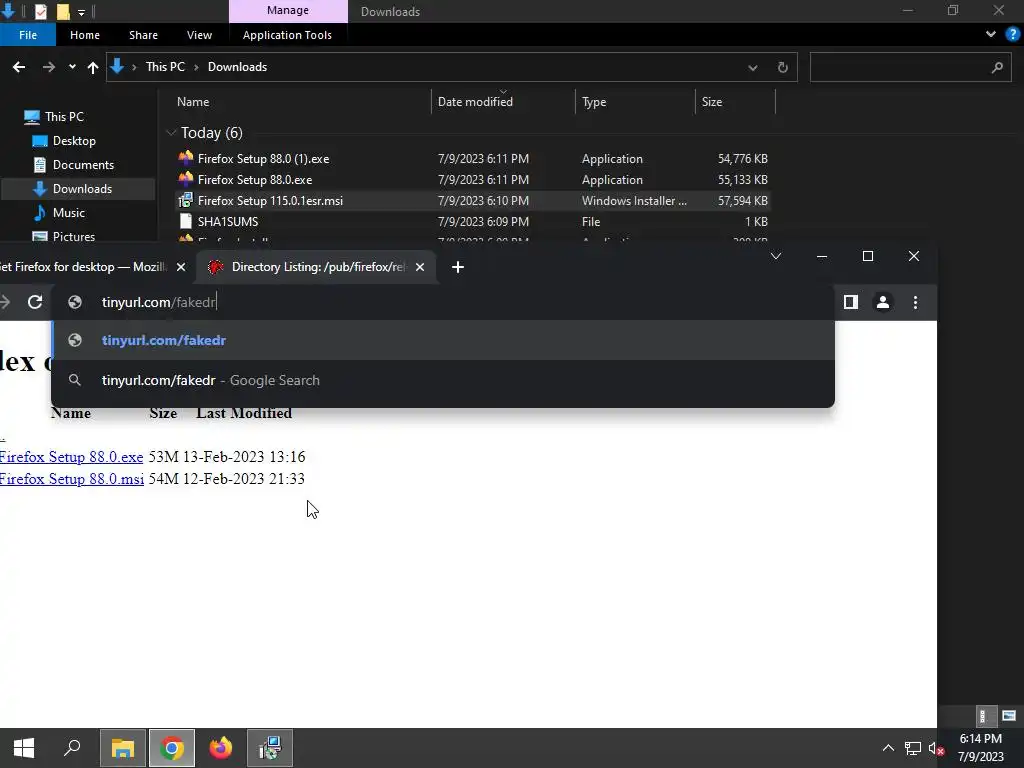Open the Windows Start menu

pyautogui.click(x=24, y=748)
